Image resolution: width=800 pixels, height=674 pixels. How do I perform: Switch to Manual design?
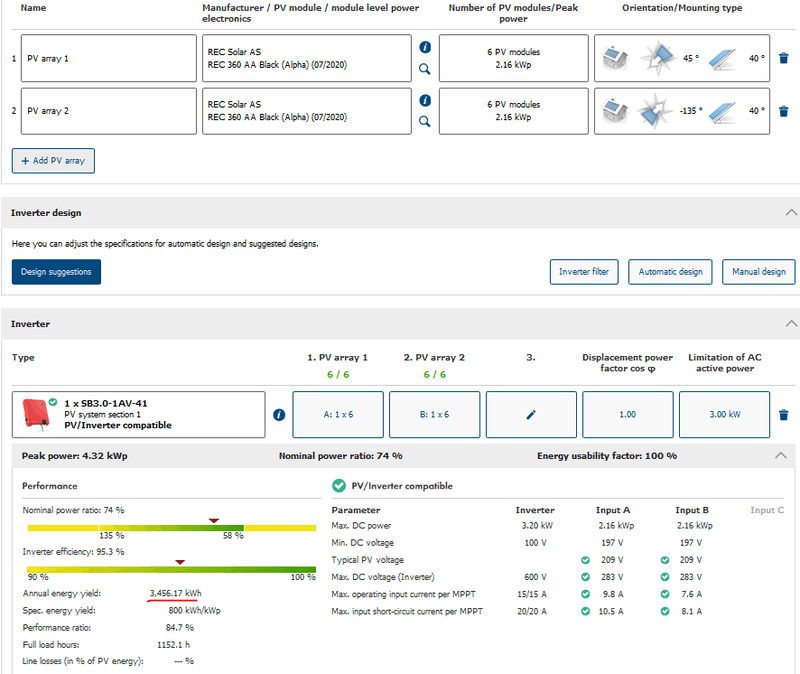(x=759, y=272)
